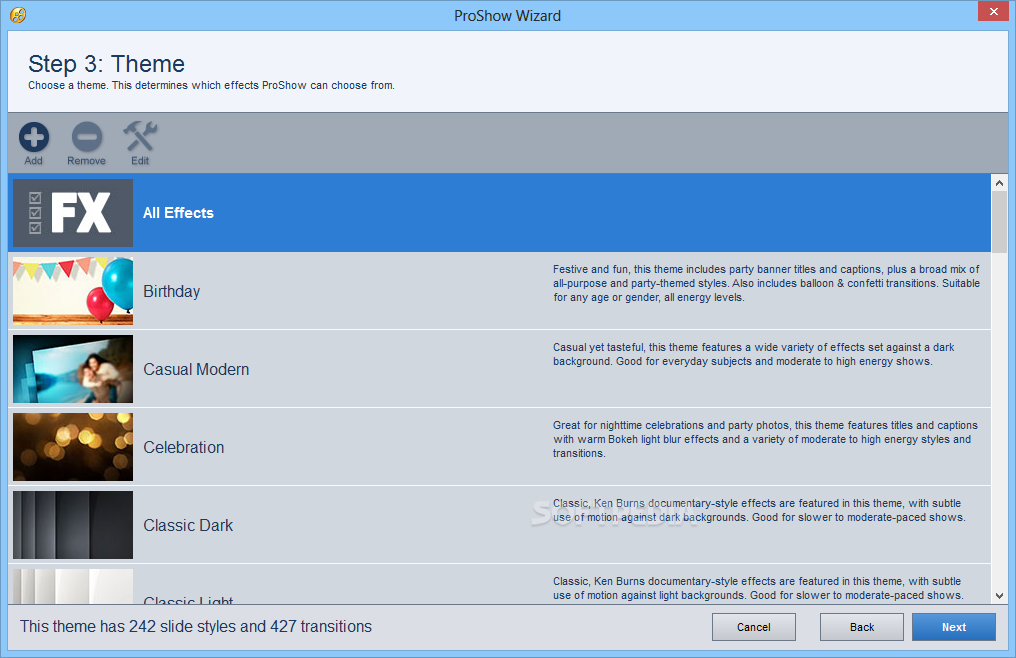Click the Step 3: Theme heading
The width and height of the screenshot is (1016, 658).
(x=106, y=64)
